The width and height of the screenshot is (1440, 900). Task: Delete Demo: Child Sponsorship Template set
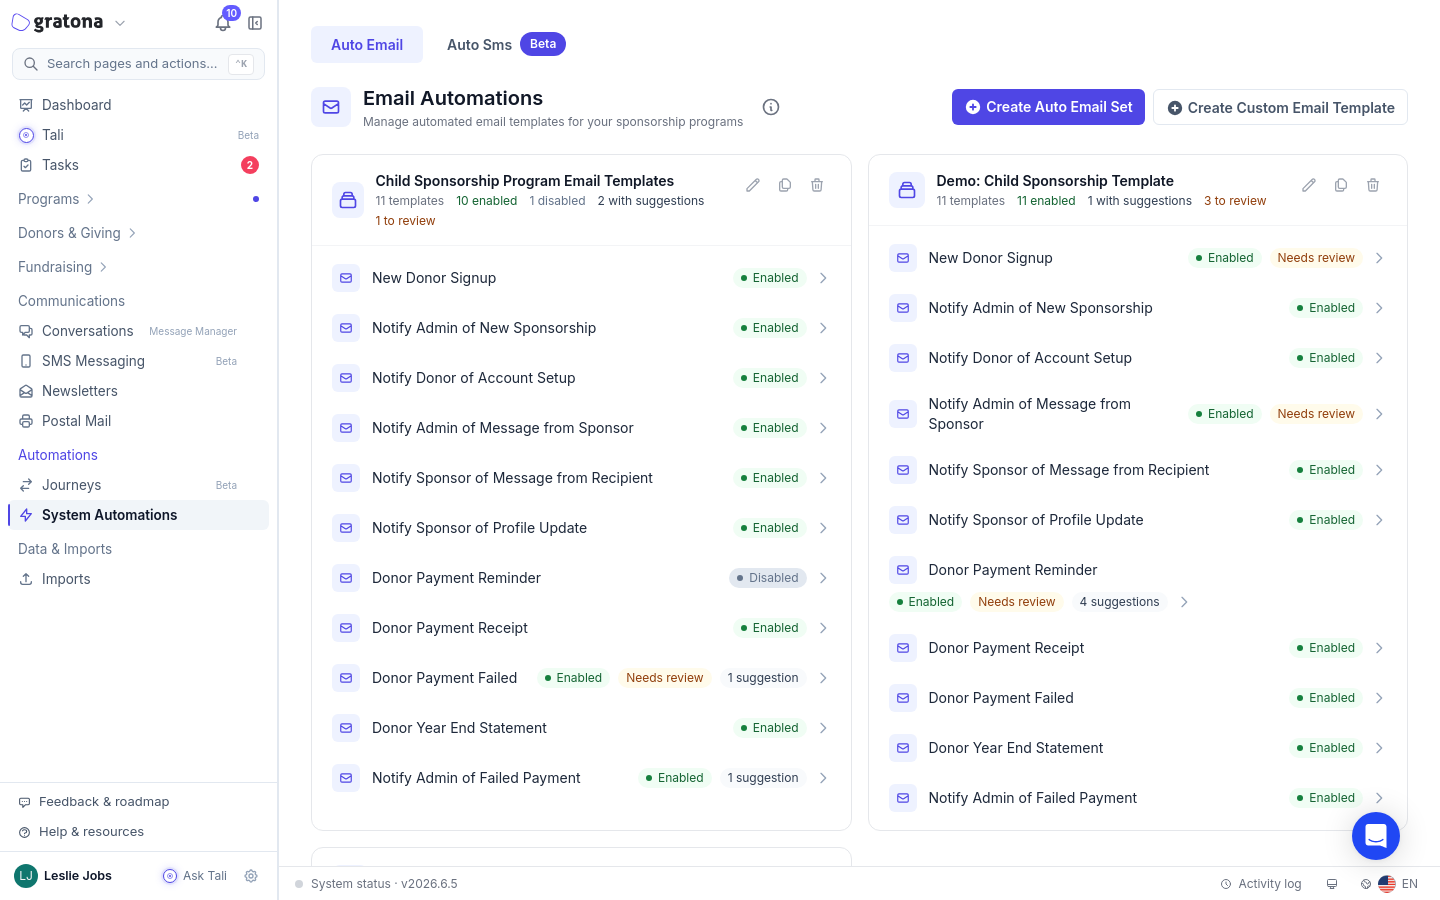coord(1373,185)
